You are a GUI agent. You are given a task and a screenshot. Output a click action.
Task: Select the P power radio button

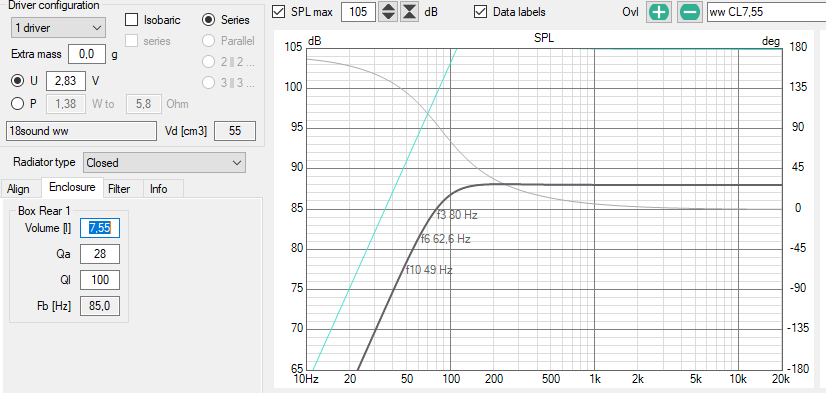[17, 104]
